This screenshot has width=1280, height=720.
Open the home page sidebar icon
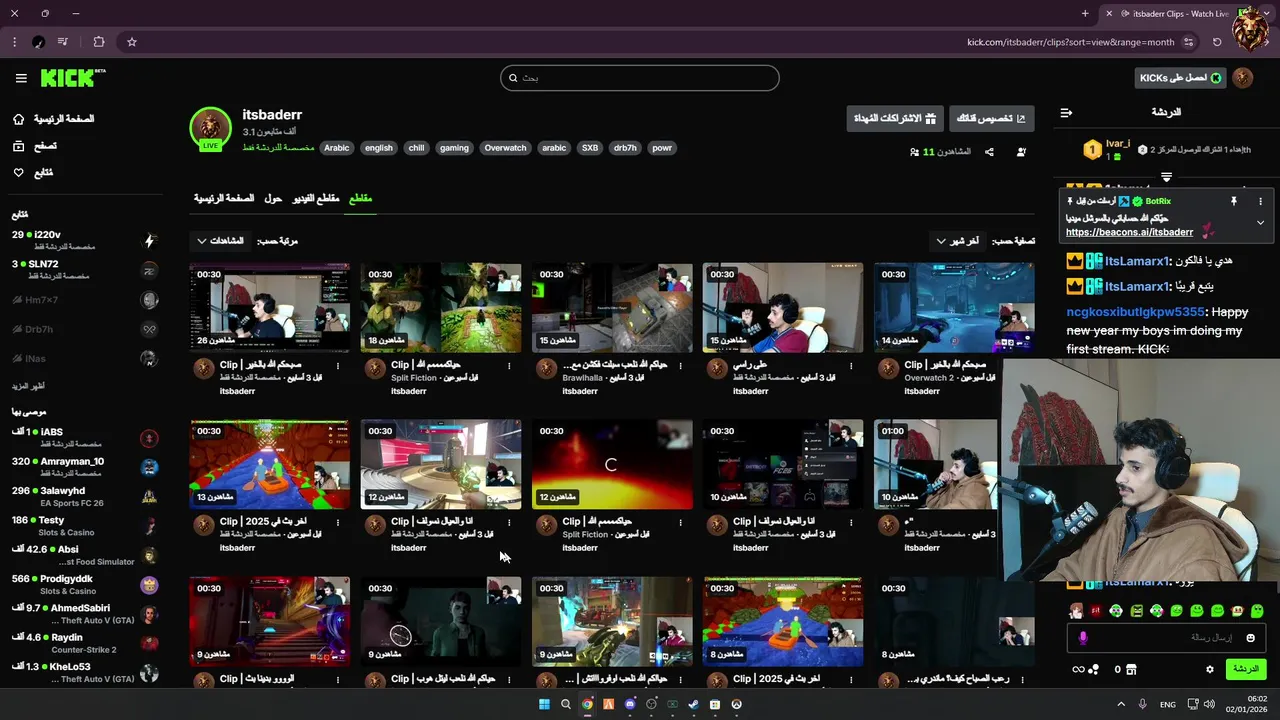(18, 119)
